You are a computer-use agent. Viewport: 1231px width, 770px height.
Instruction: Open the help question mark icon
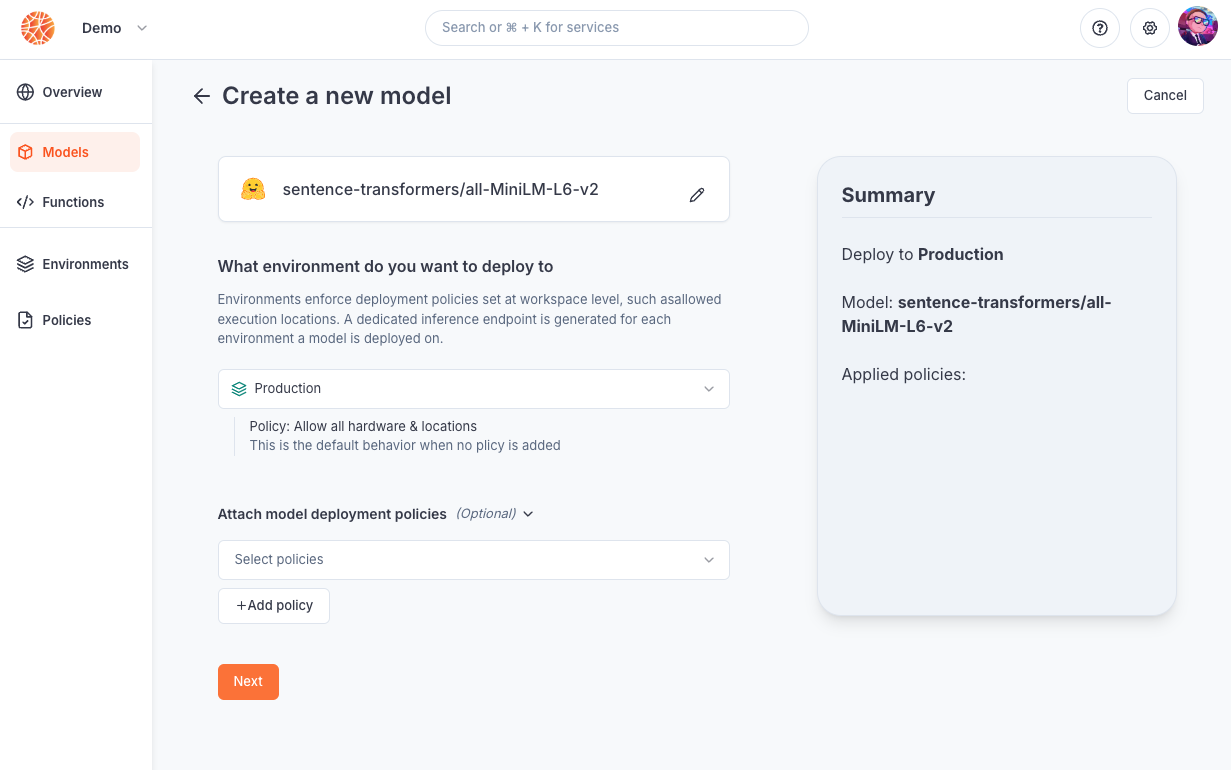tap(1100, 28)
